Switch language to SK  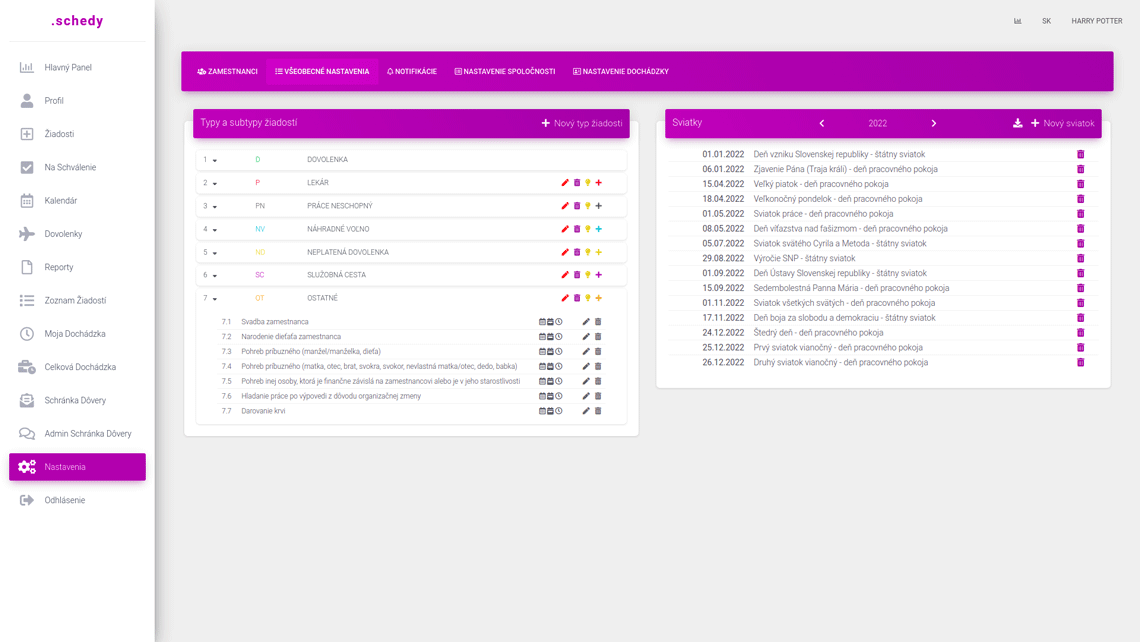[x=1046, y=20]
